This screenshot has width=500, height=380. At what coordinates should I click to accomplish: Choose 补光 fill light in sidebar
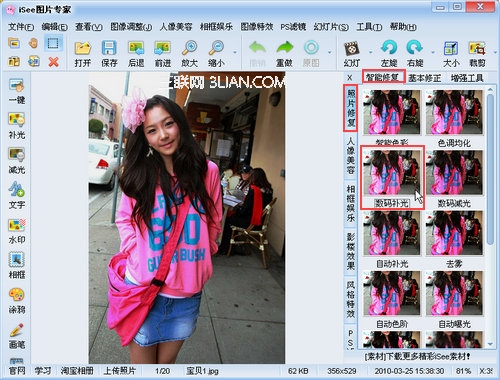pyautogui.click(x=17, y=126)
